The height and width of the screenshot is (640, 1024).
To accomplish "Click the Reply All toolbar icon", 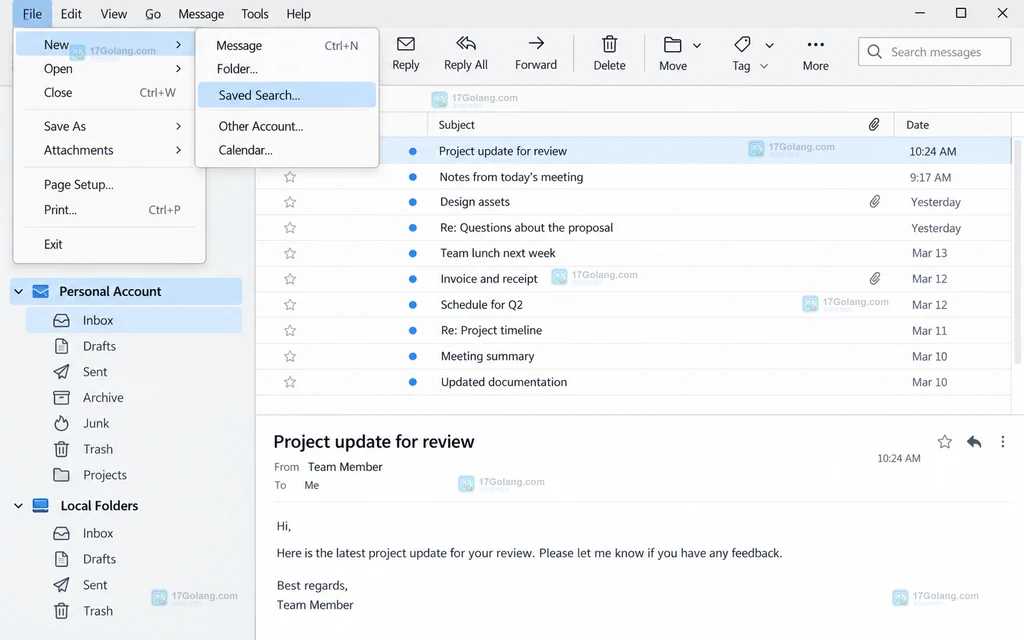I will (466, 43).
